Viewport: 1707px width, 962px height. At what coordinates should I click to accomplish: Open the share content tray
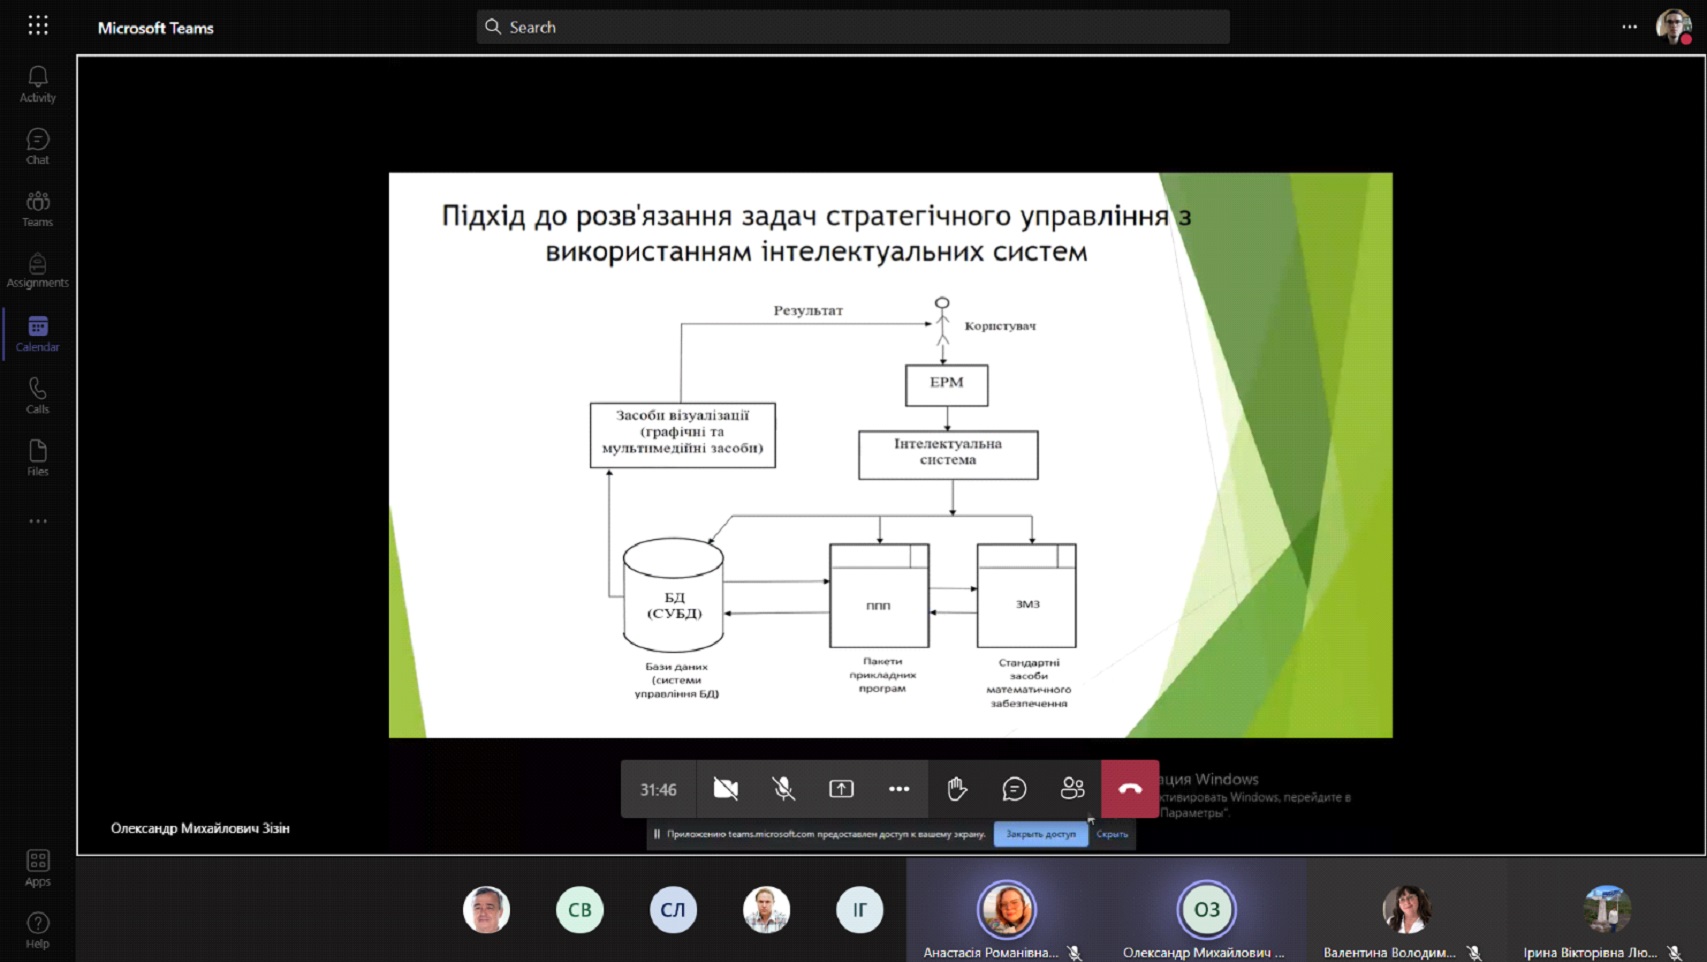[x=841, y=789]
